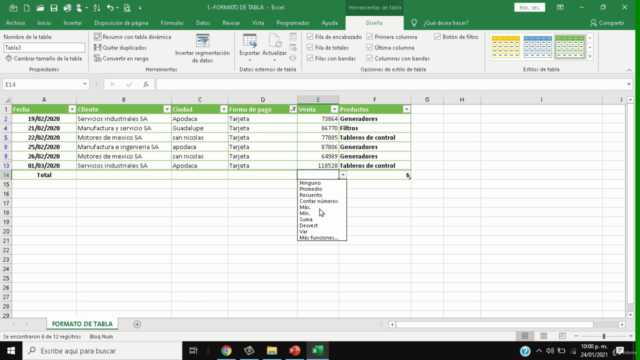
Task: Click the Nombre de la tabla field Tabla3
Action: (x=44, y=48)
